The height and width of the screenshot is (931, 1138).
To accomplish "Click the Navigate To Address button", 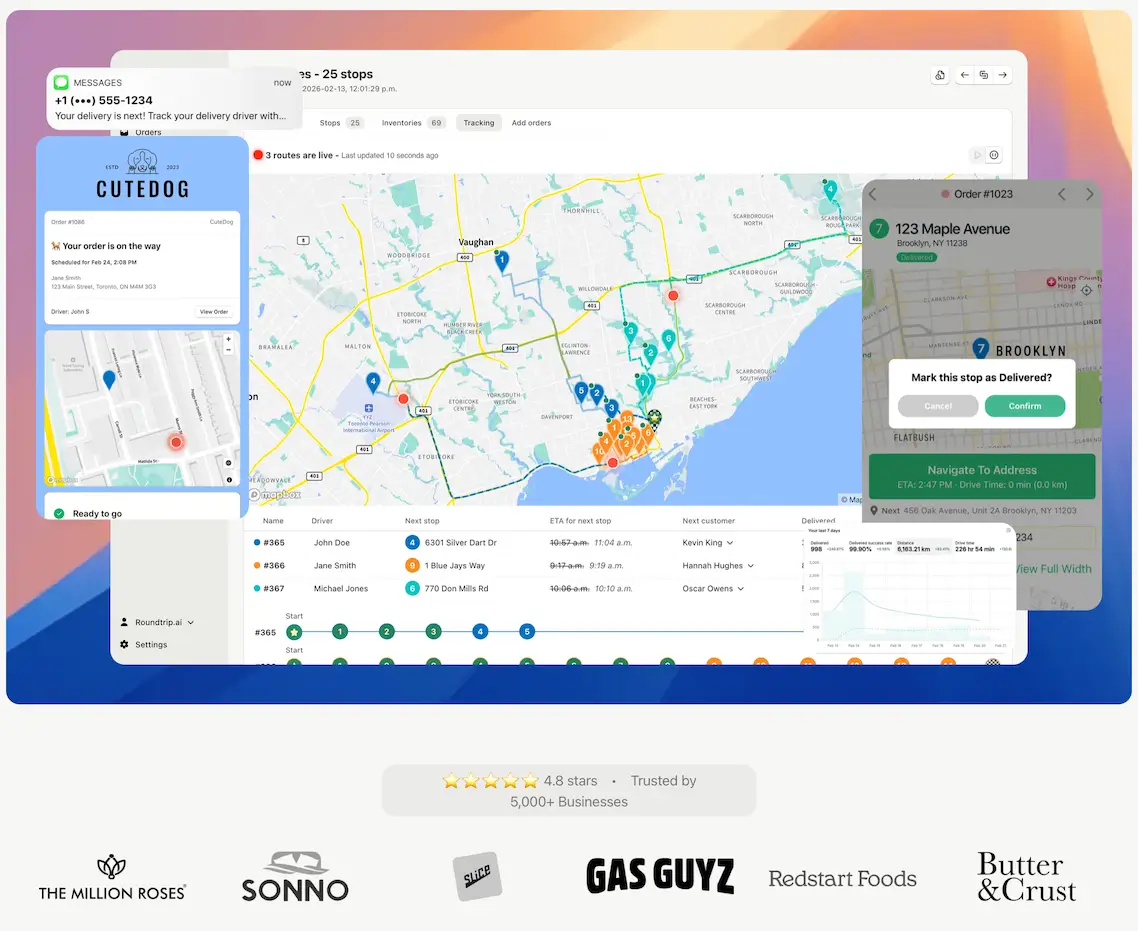I will click(982, 476).
